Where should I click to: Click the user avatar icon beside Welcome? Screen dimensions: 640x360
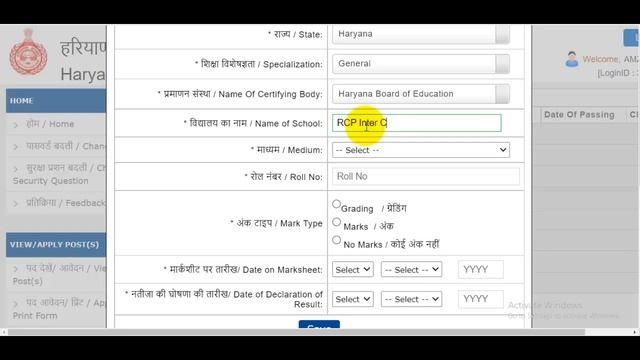(x=572, y=59)
